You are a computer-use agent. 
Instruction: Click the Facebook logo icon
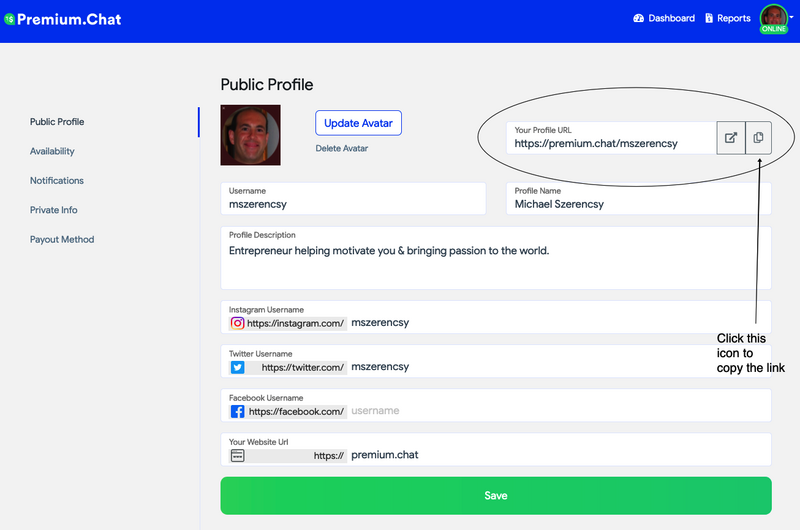(x=237, y=412)
